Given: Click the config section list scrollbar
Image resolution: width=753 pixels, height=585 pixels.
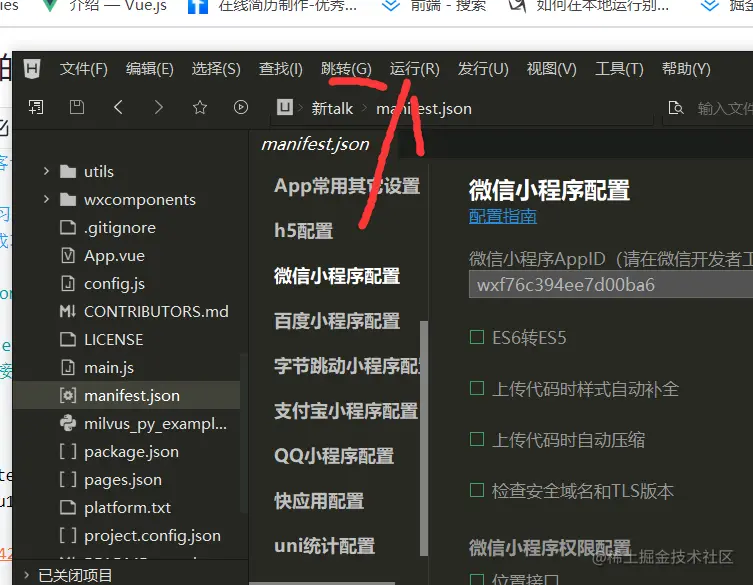Looking at the screenshot, I should [424, 438].
